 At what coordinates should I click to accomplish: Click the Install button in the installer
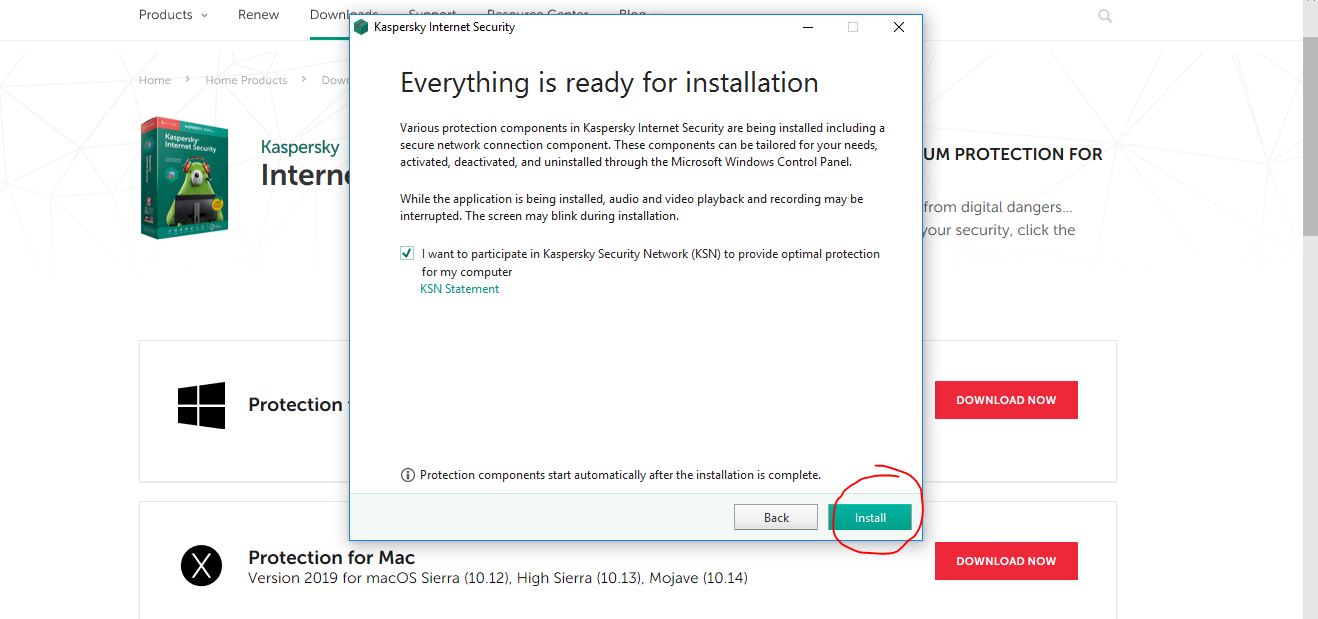point(870,517)
